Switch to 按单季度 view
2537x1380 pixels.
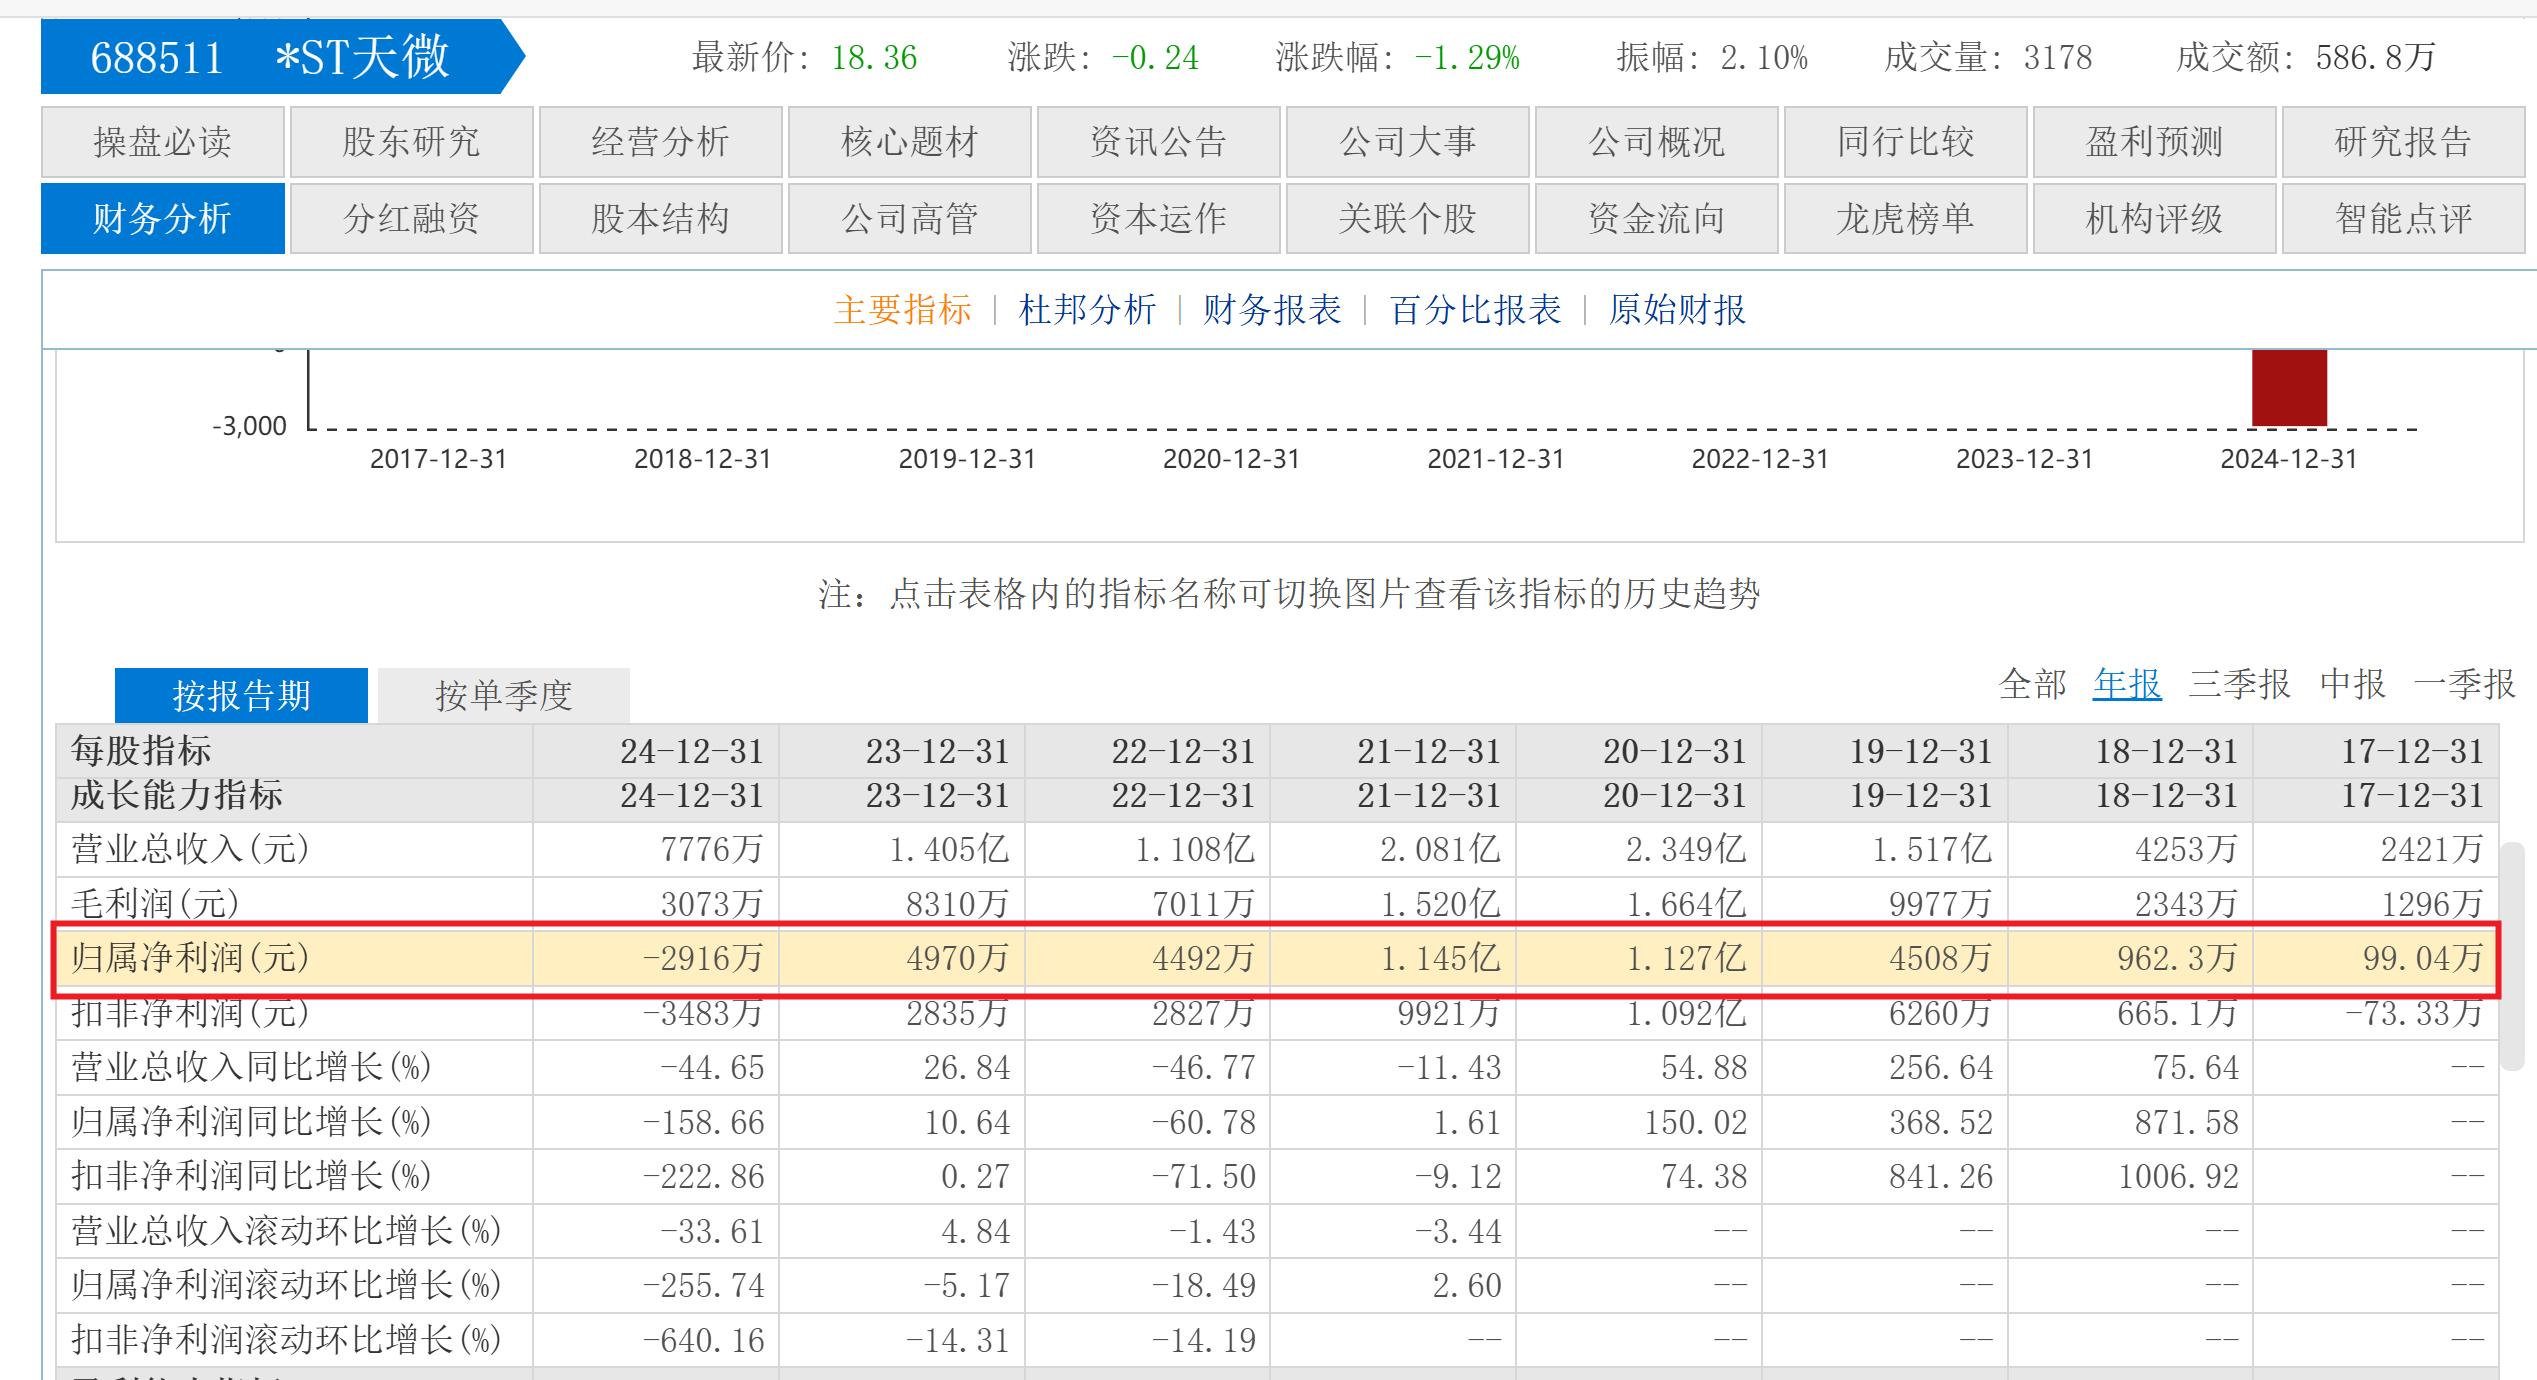pyautogui.click(x=503, y=695)
